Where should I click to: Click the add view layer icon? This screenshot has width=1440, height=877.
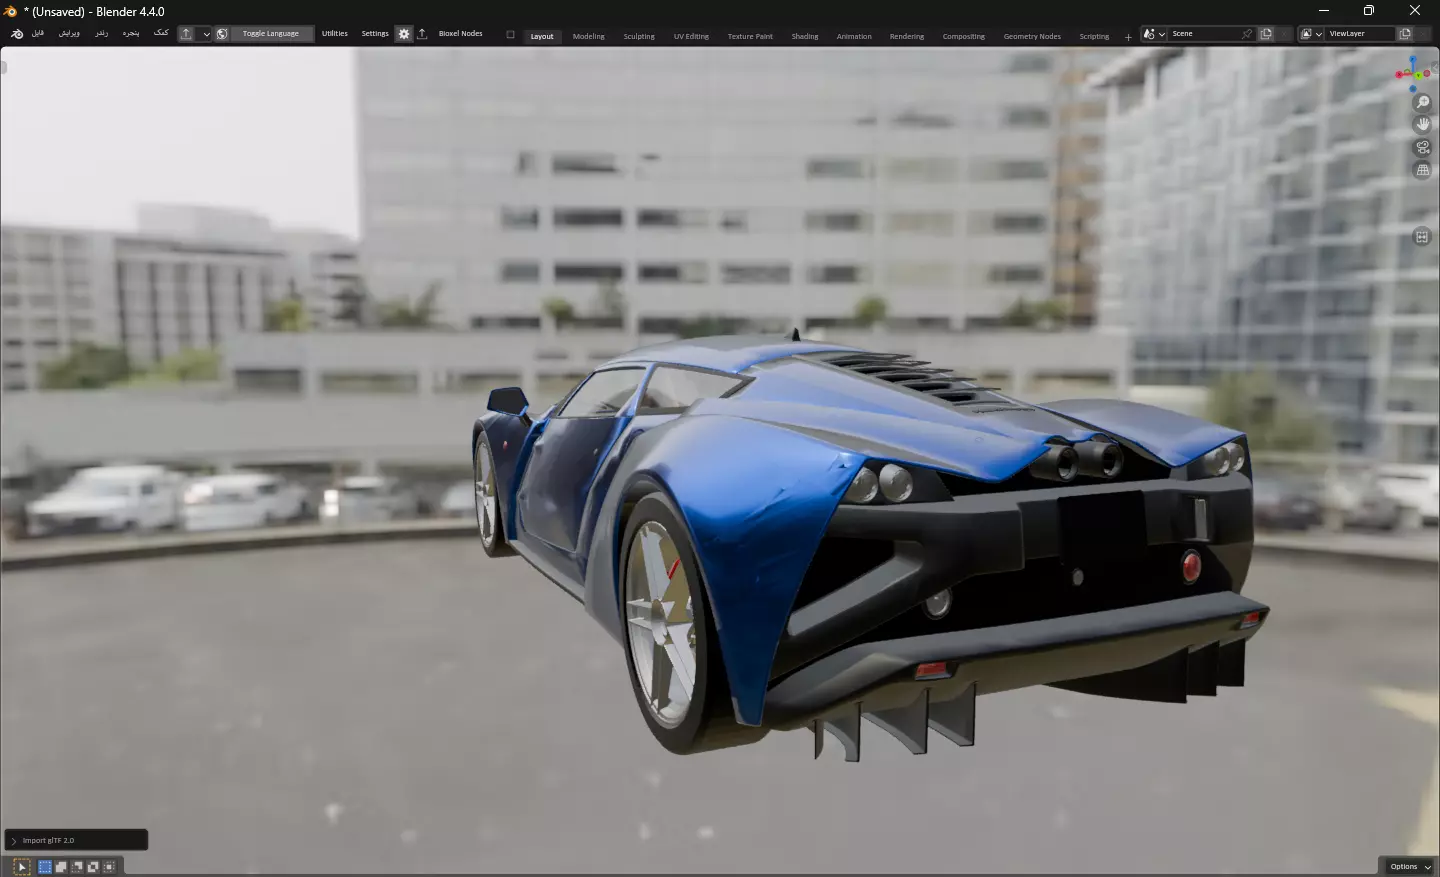(x=1405, y=34)
